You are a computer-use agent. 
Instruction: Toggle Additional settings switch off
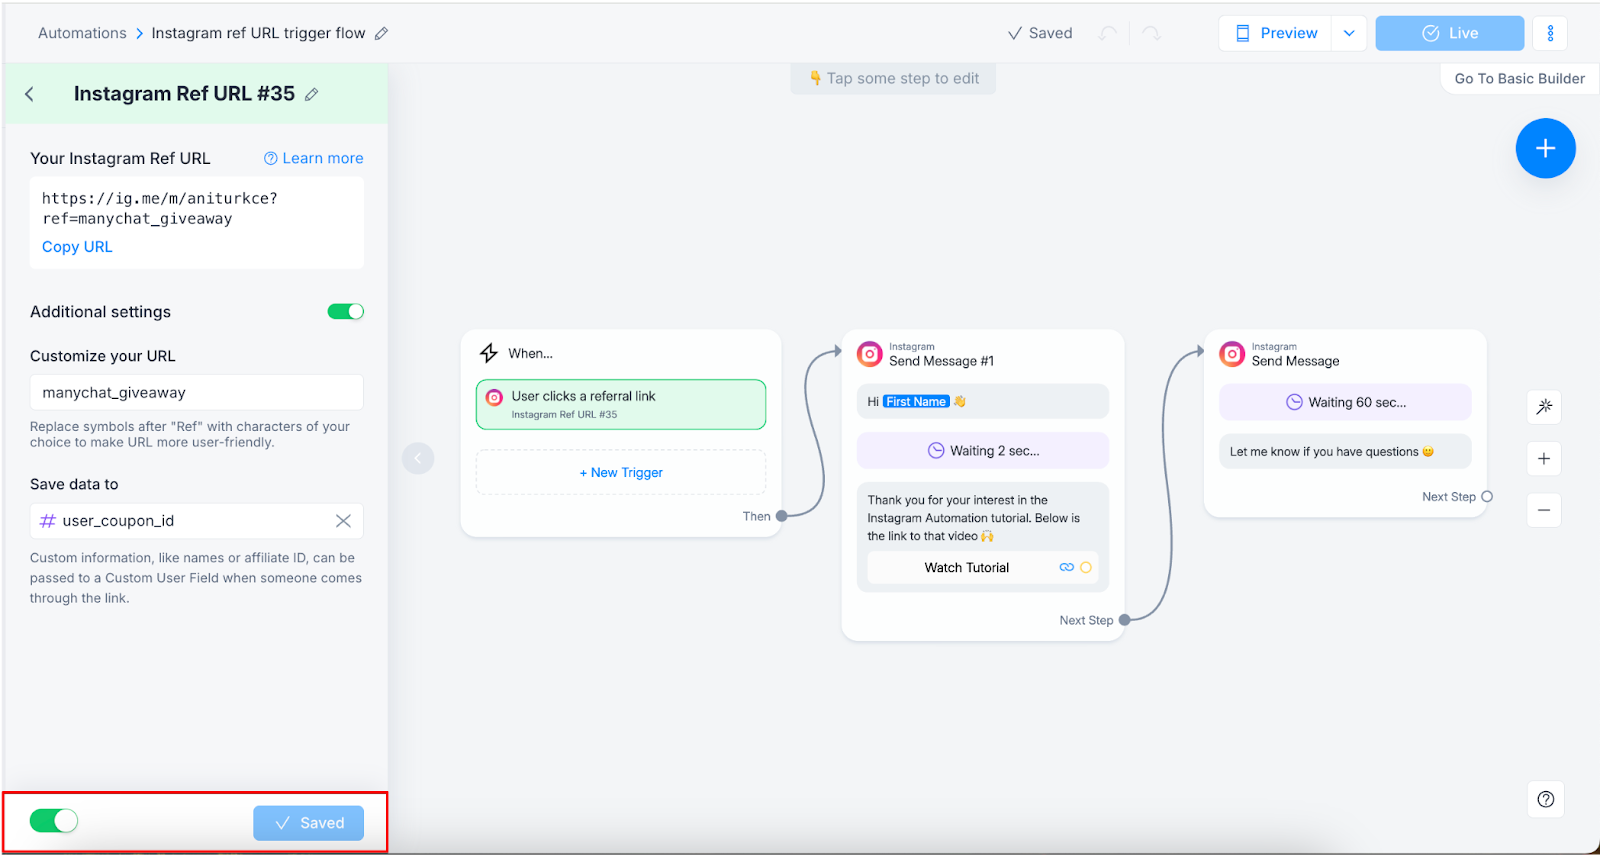point(346,312)
